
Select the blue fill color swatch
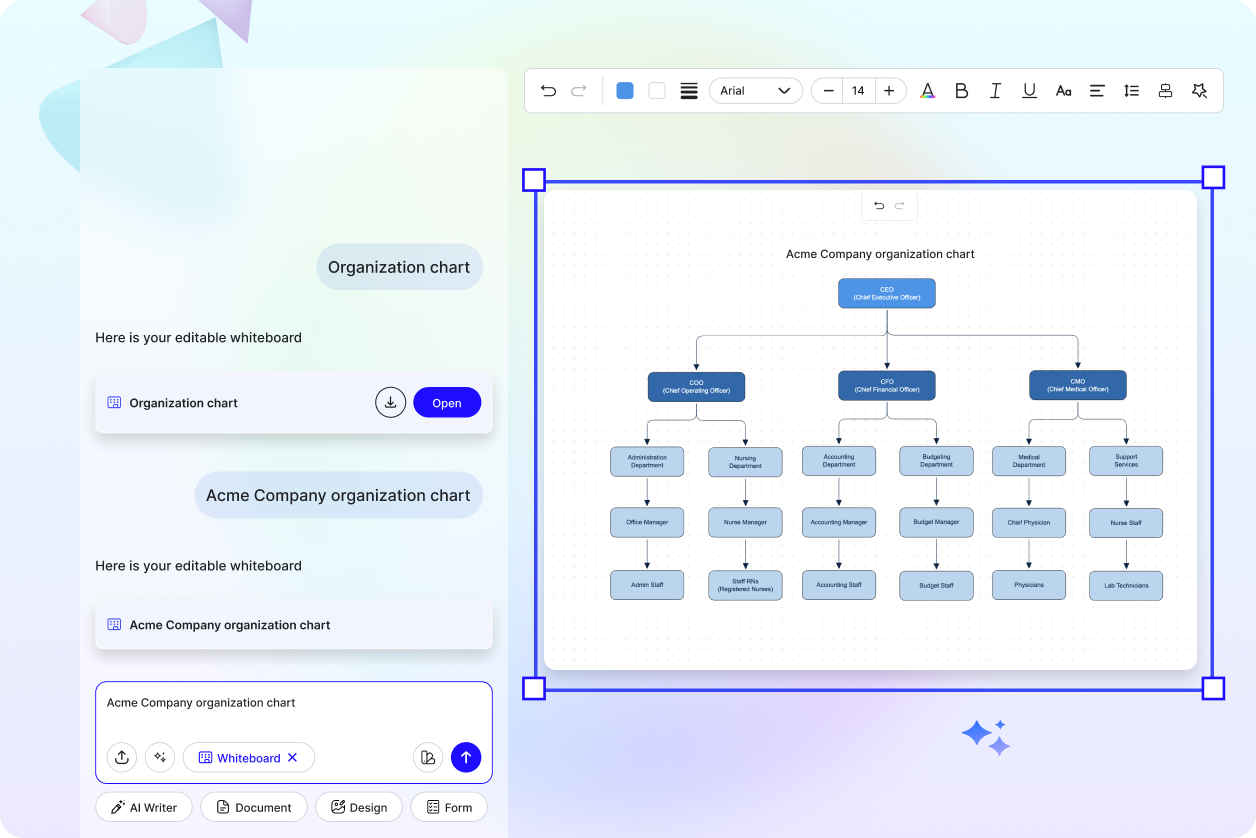pyautogui.click(x=624, y=90)
